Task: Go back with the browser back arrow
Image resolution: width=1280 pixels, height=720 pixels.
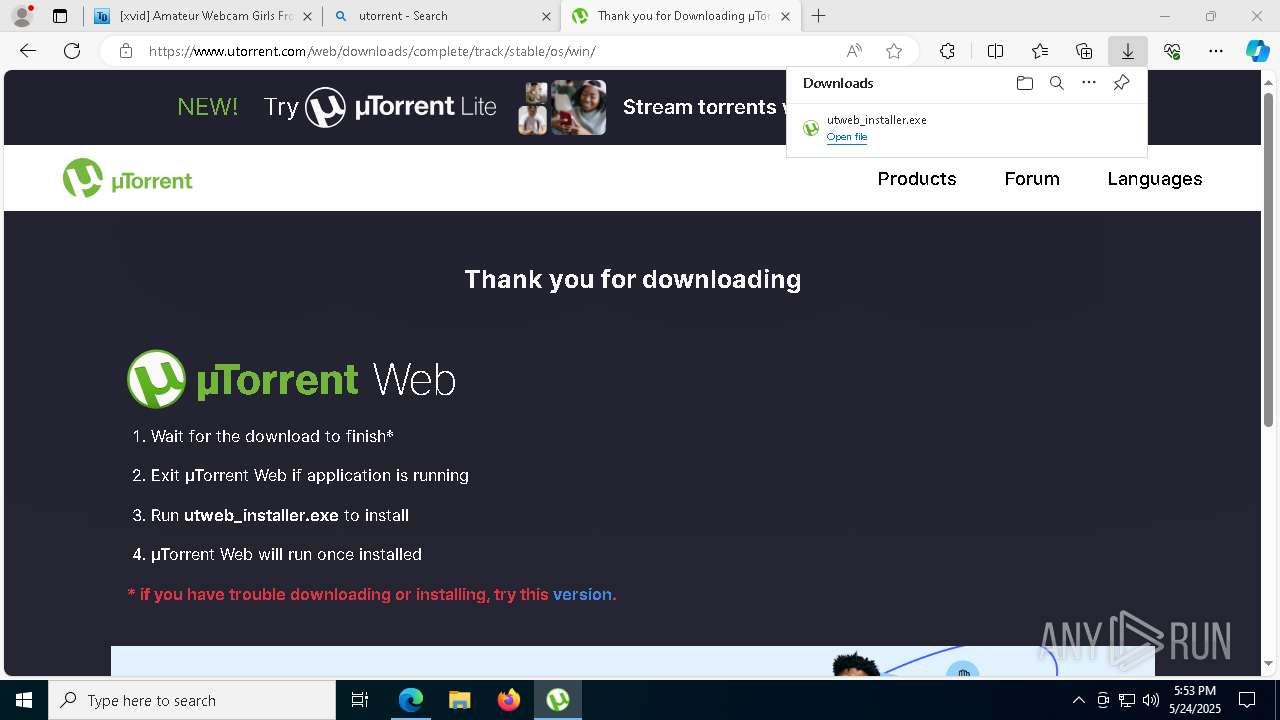Action: pos(28,51)
